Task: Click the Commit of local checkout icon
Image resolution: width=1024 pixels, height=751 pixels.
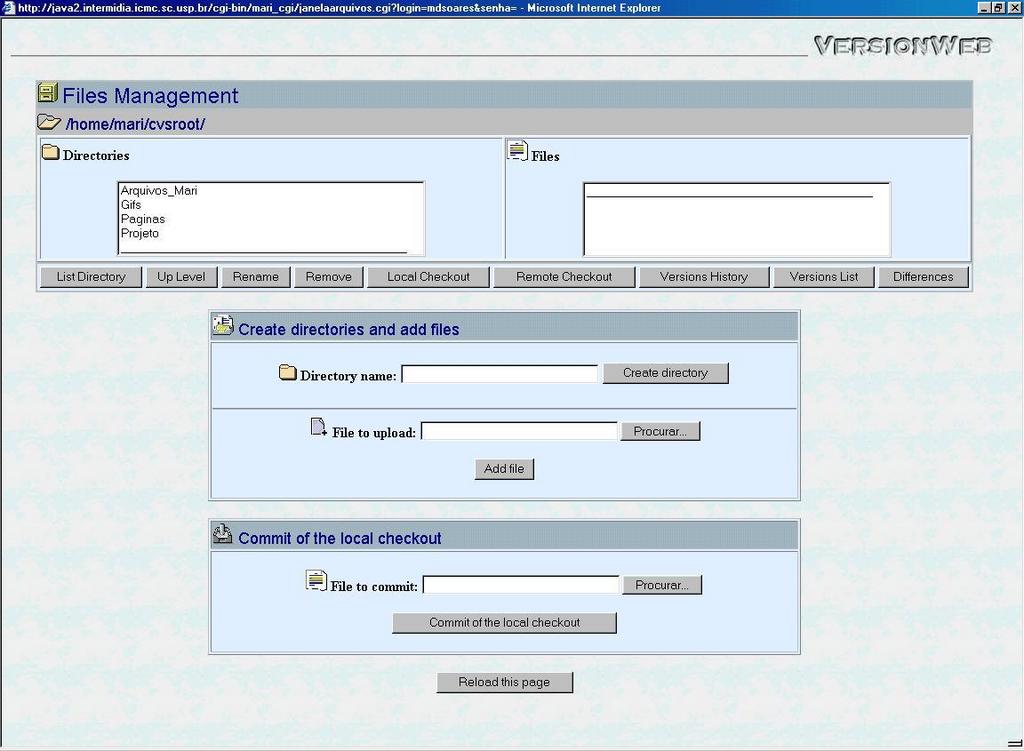Action: (x=223, y=535)
